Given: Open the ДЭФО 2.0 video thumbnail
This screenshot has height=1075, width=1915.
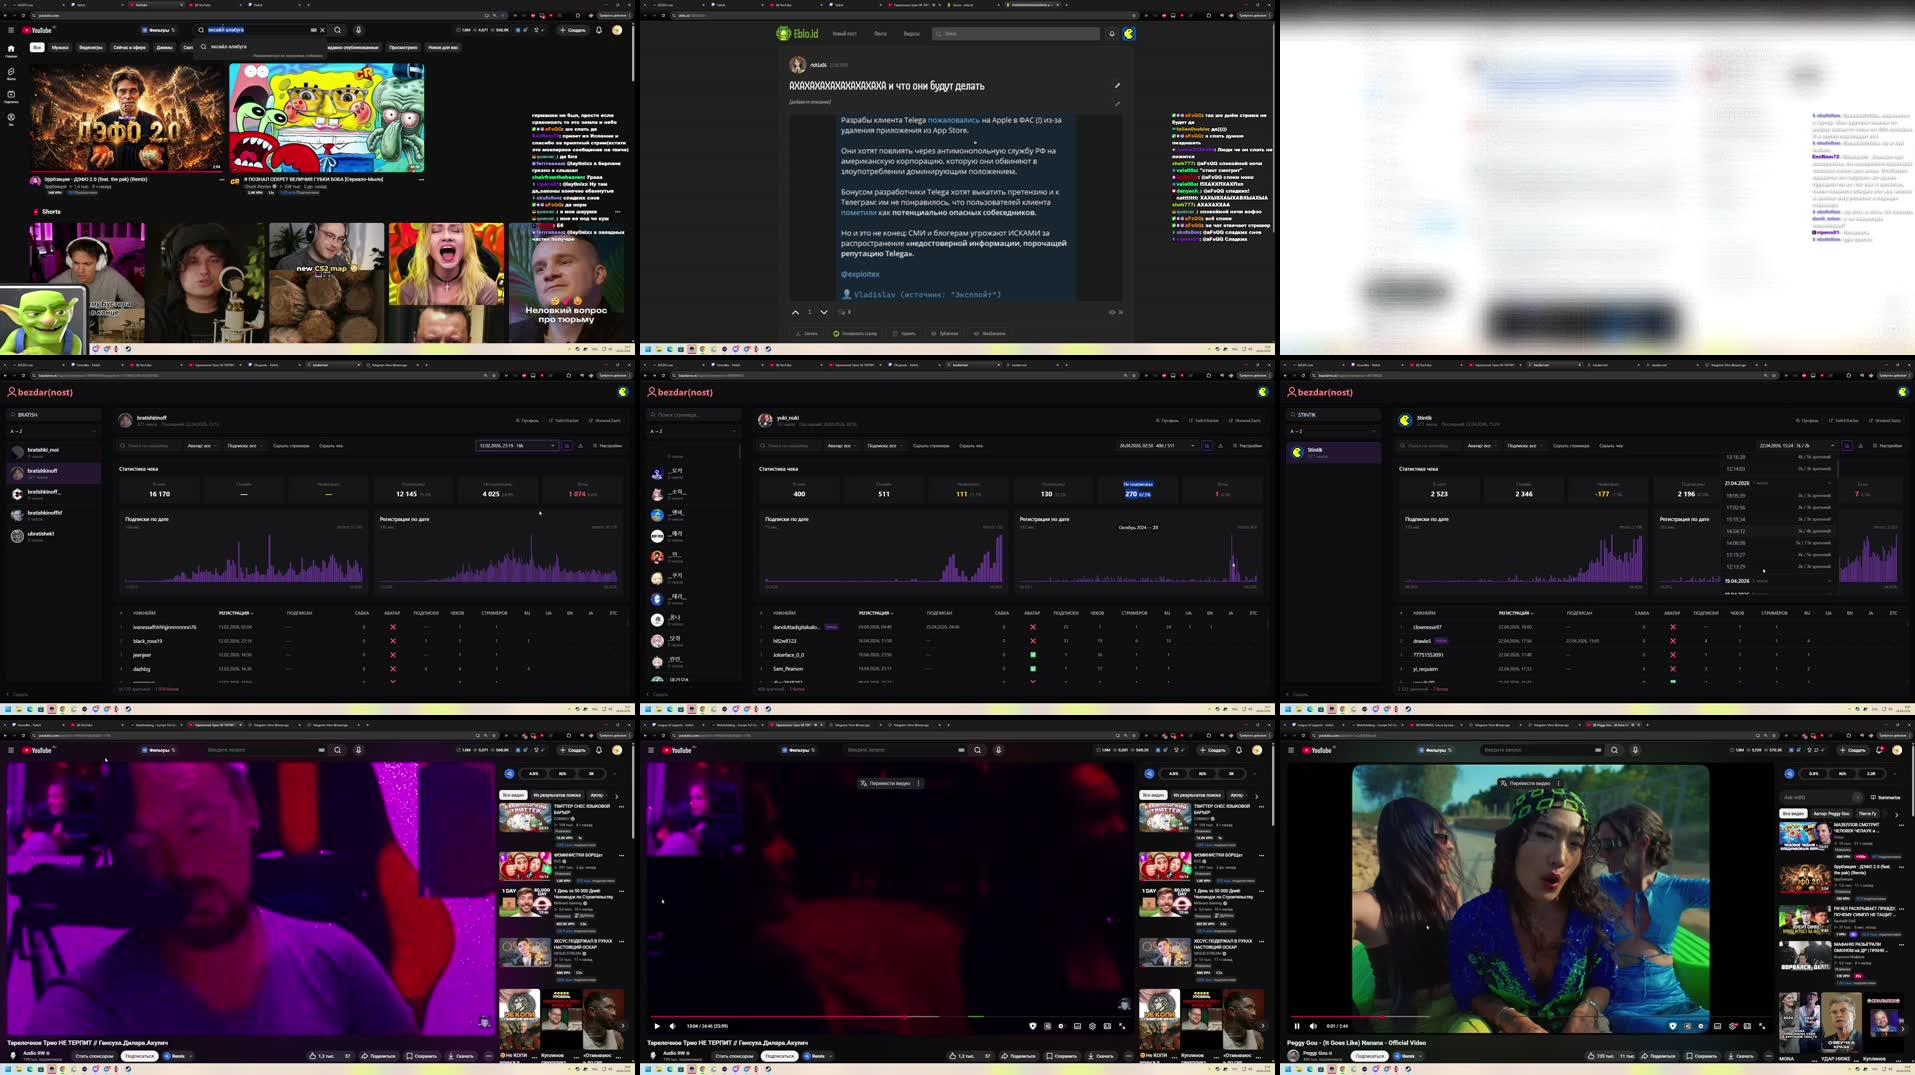Looking at the screenshot, I should 125,117.
